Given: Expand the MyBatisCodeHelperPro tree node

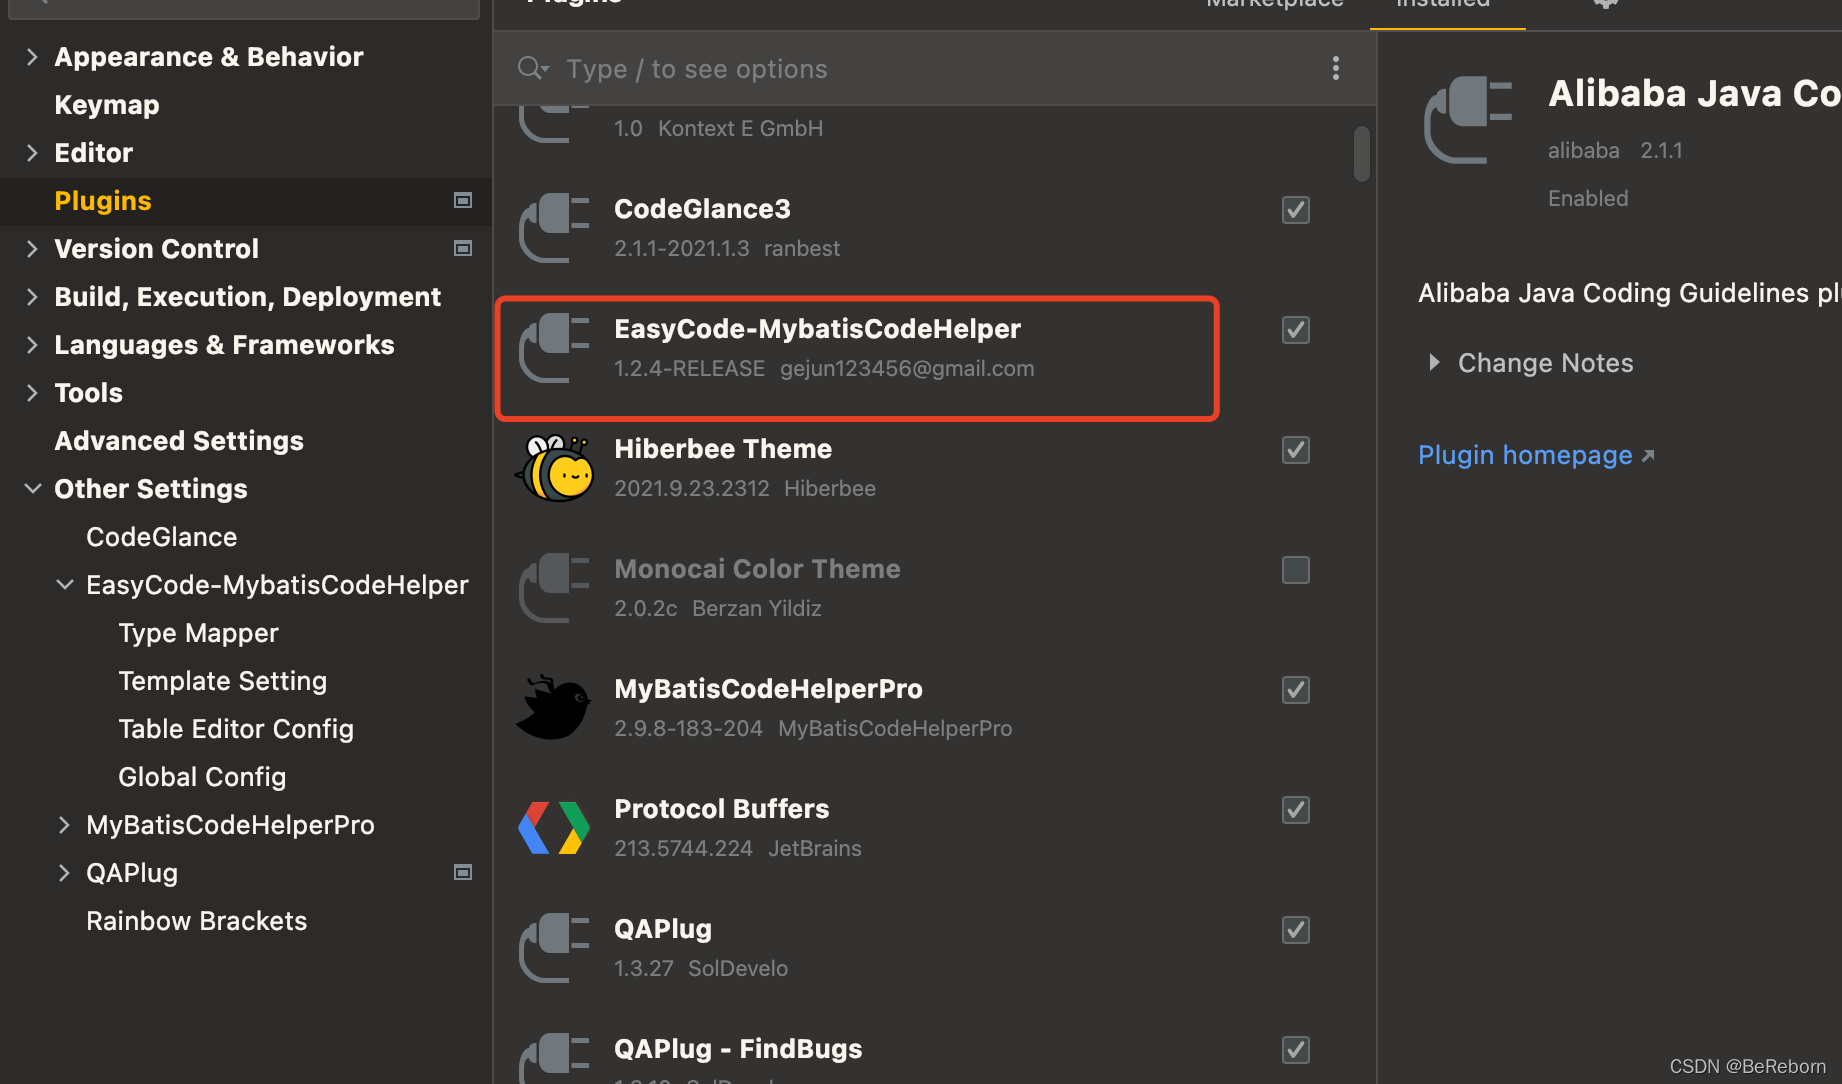Looking at the screenshot, I should (64, 825).
